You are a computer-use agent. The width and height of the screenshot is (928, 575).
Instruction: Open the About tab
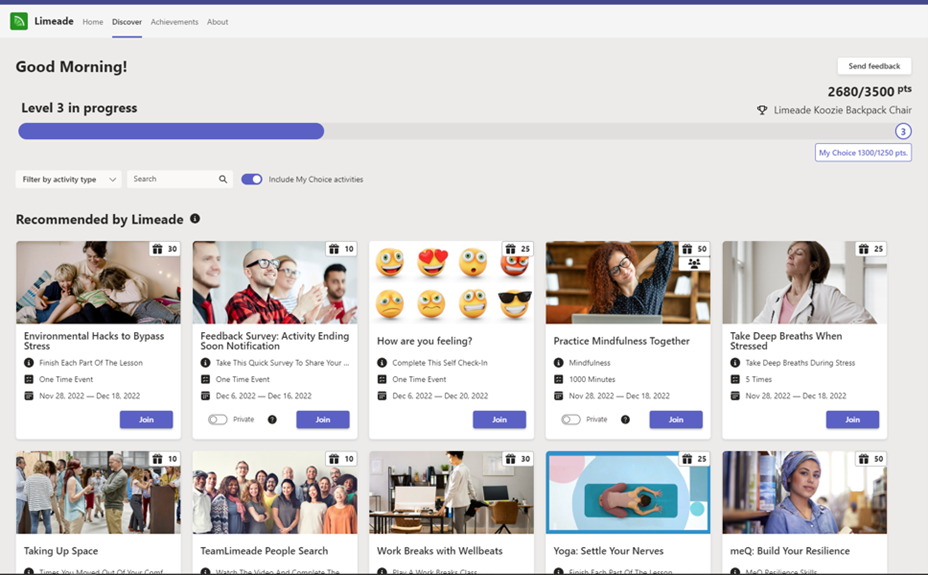click(x=217, y=22)
